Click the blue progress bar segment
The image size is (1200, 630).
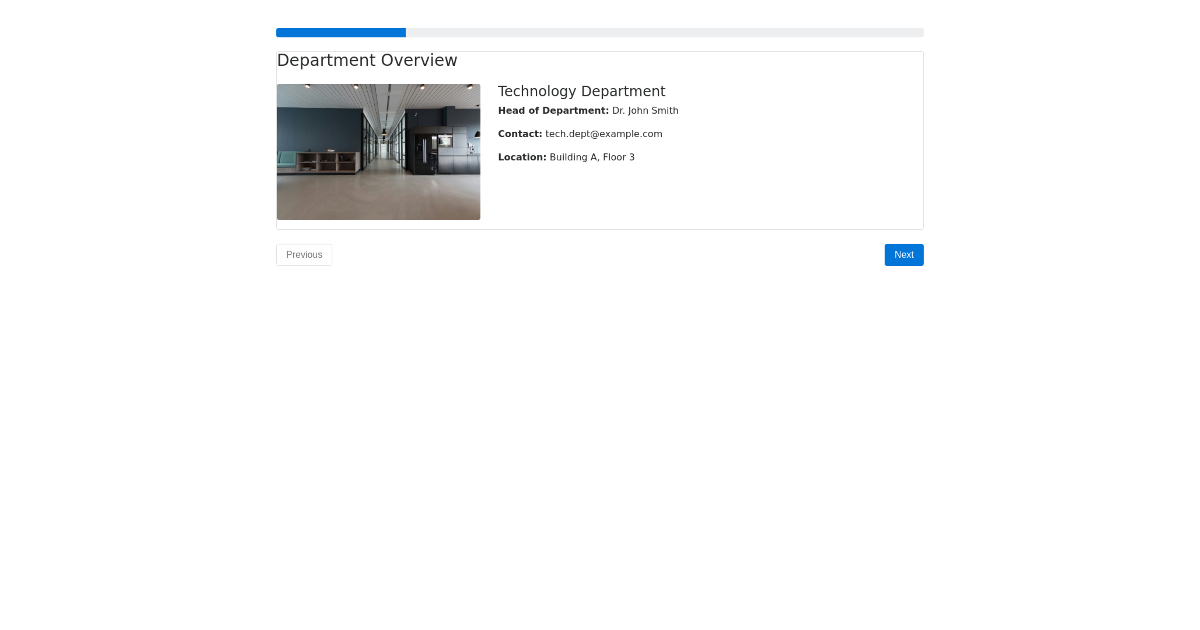tap(340, 32)
